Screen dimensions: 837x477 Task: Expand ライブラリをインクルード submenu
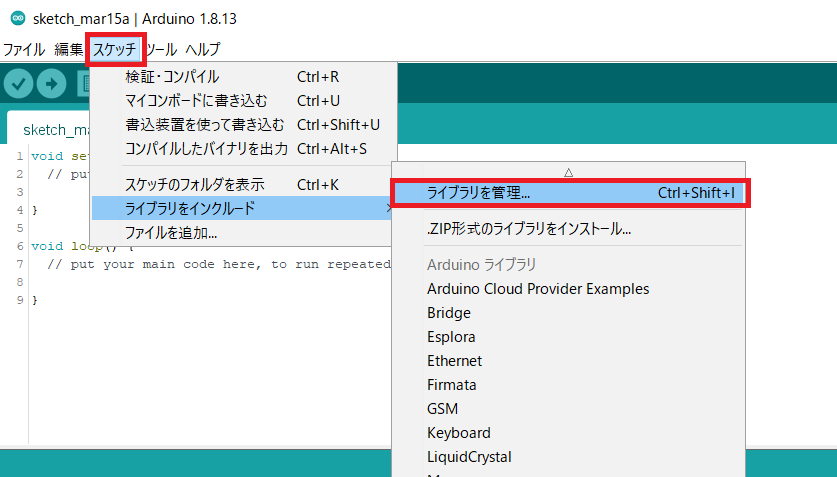pyautogui.click(x=244, y=208)
